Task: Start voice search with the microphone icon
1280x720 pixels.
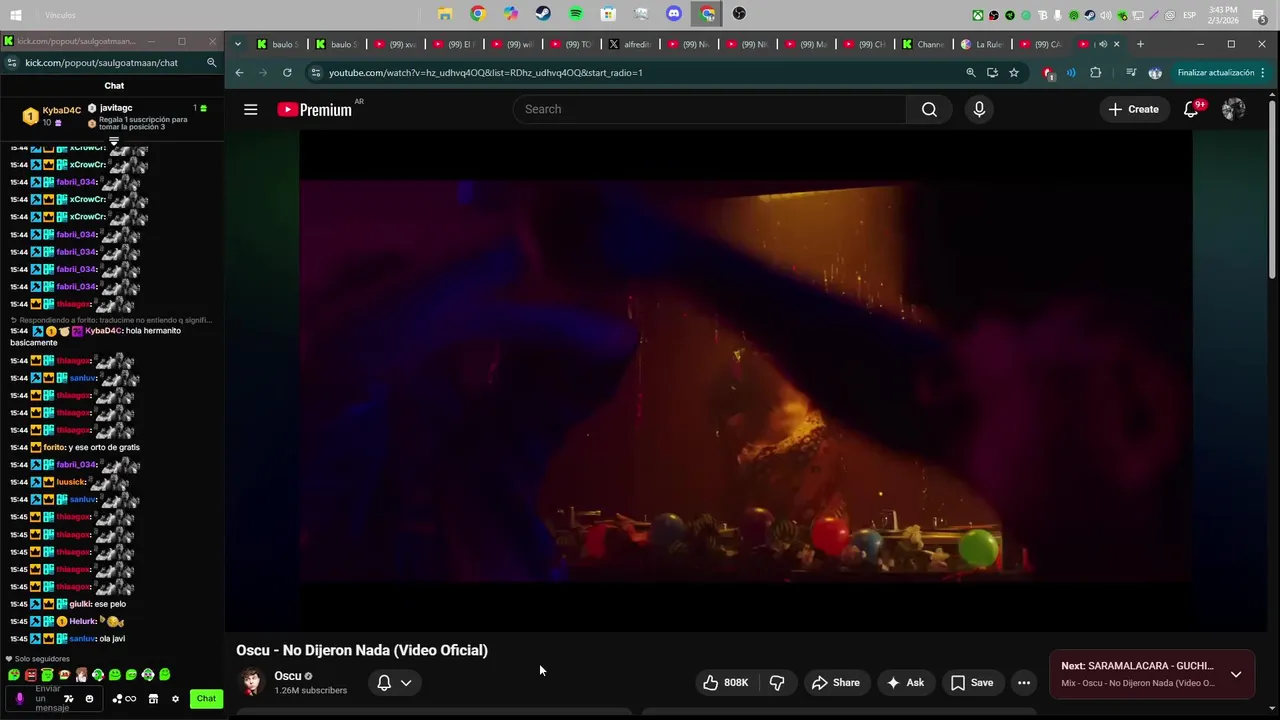Action: click(979, 109)
